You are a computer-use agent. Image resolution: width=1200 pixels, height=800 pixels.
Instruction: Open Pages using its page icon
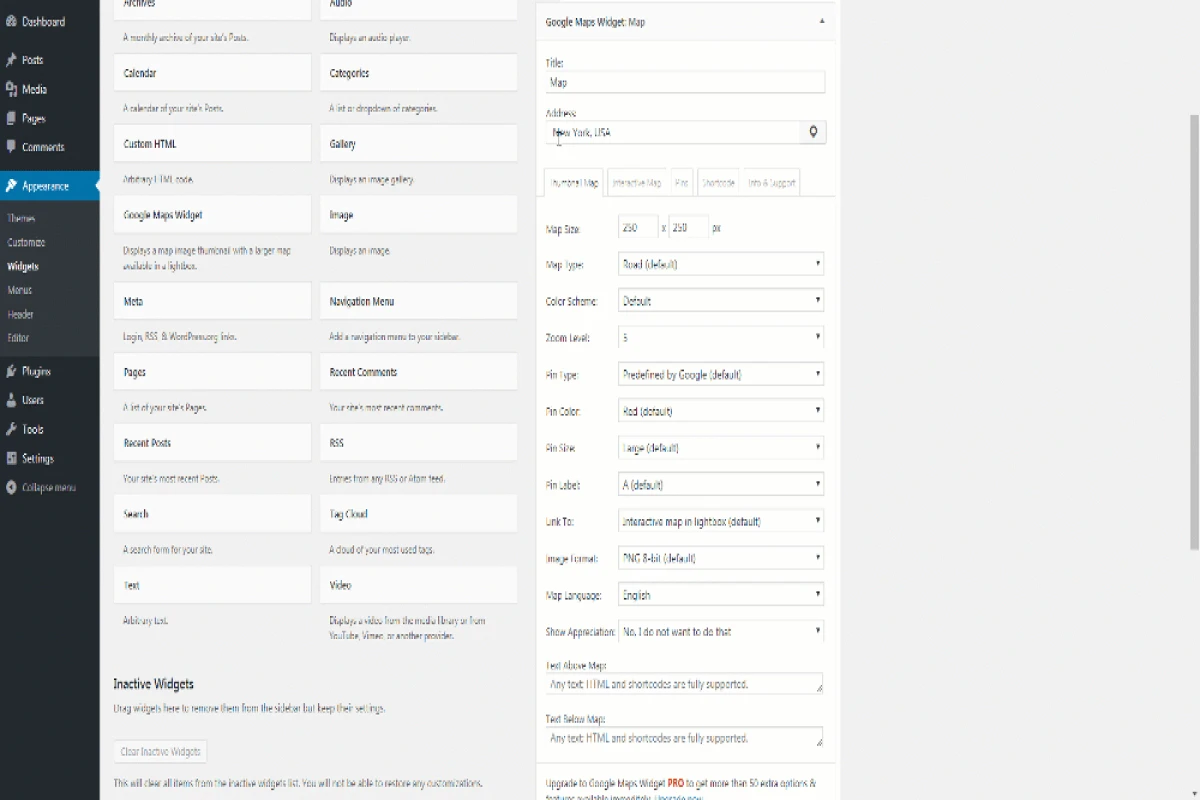pos(13,118)
